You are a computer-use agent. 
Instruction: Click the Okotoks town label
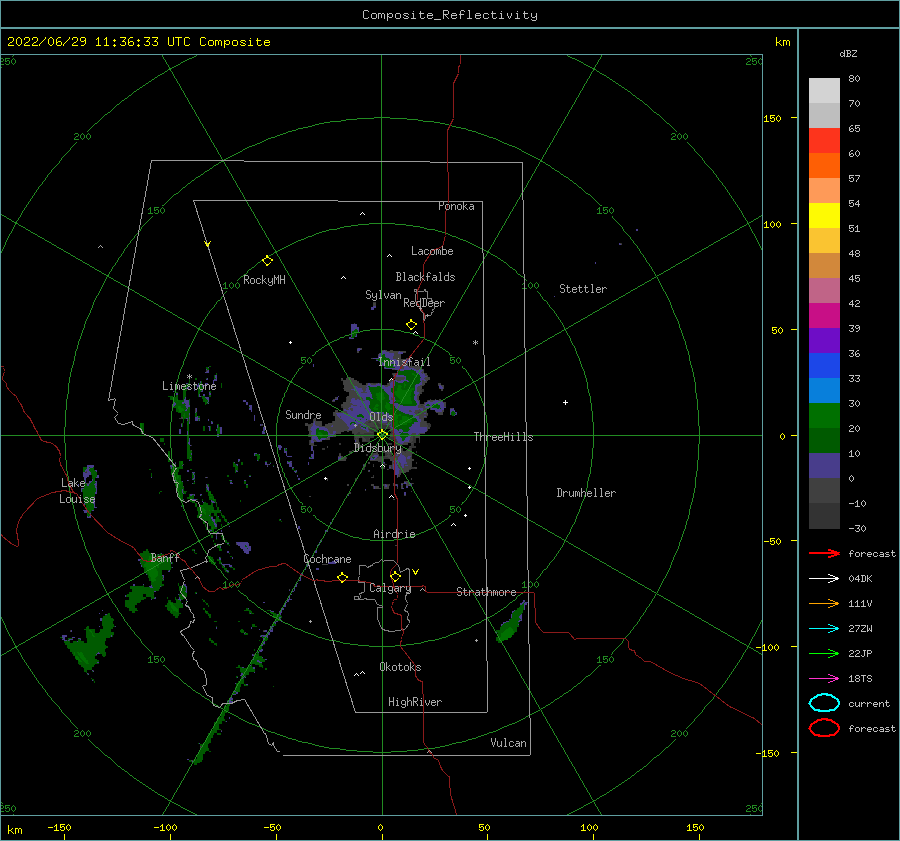coord(400,667)
